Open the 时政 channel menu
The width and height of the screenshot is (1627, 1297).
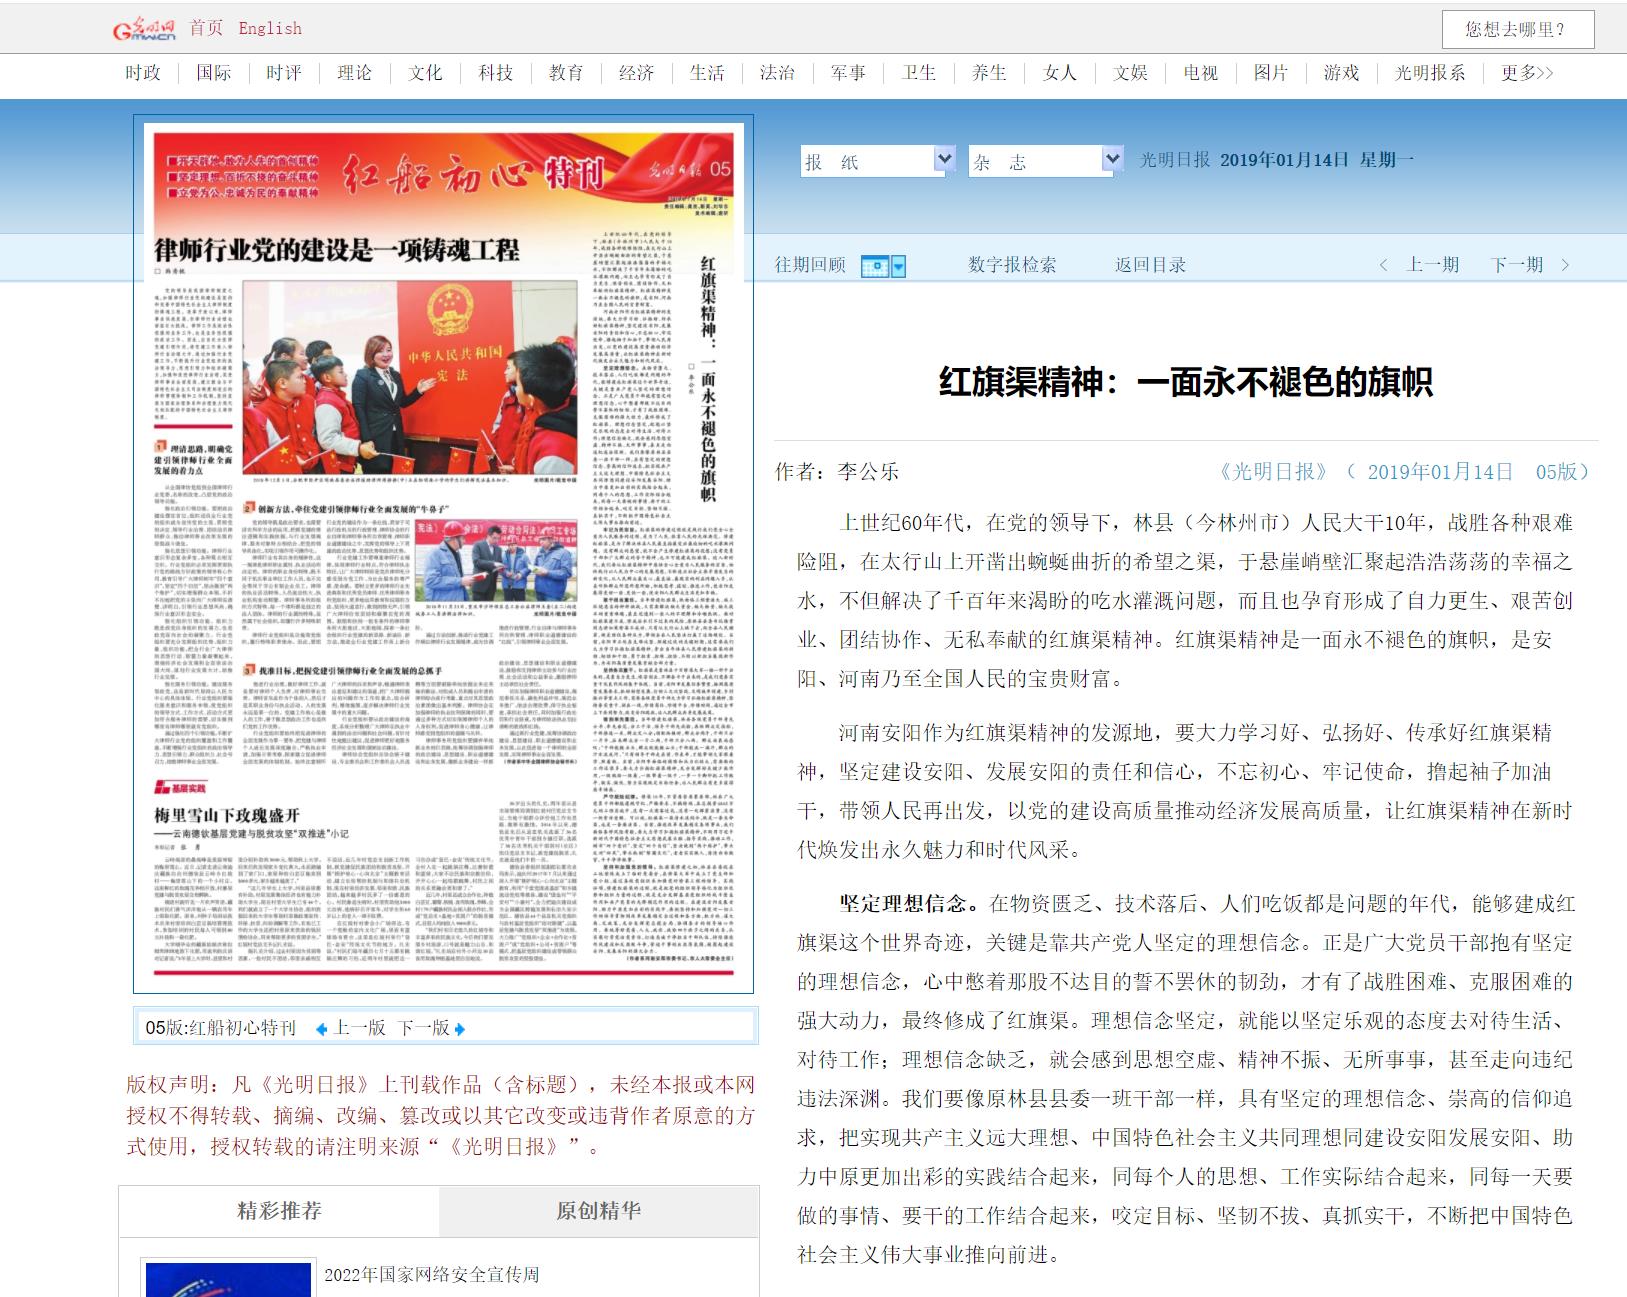click(140, 73)
